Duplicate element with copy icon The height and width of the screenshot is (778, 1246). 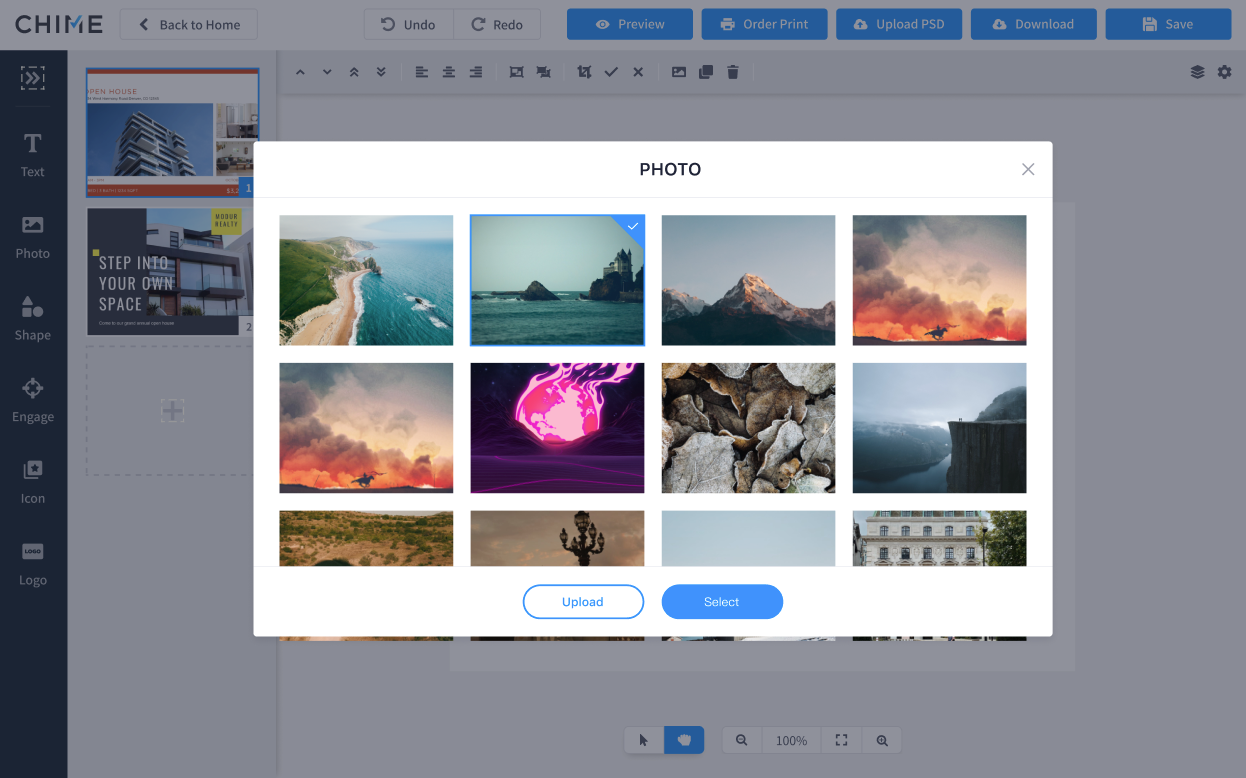[x=706, y=72]
